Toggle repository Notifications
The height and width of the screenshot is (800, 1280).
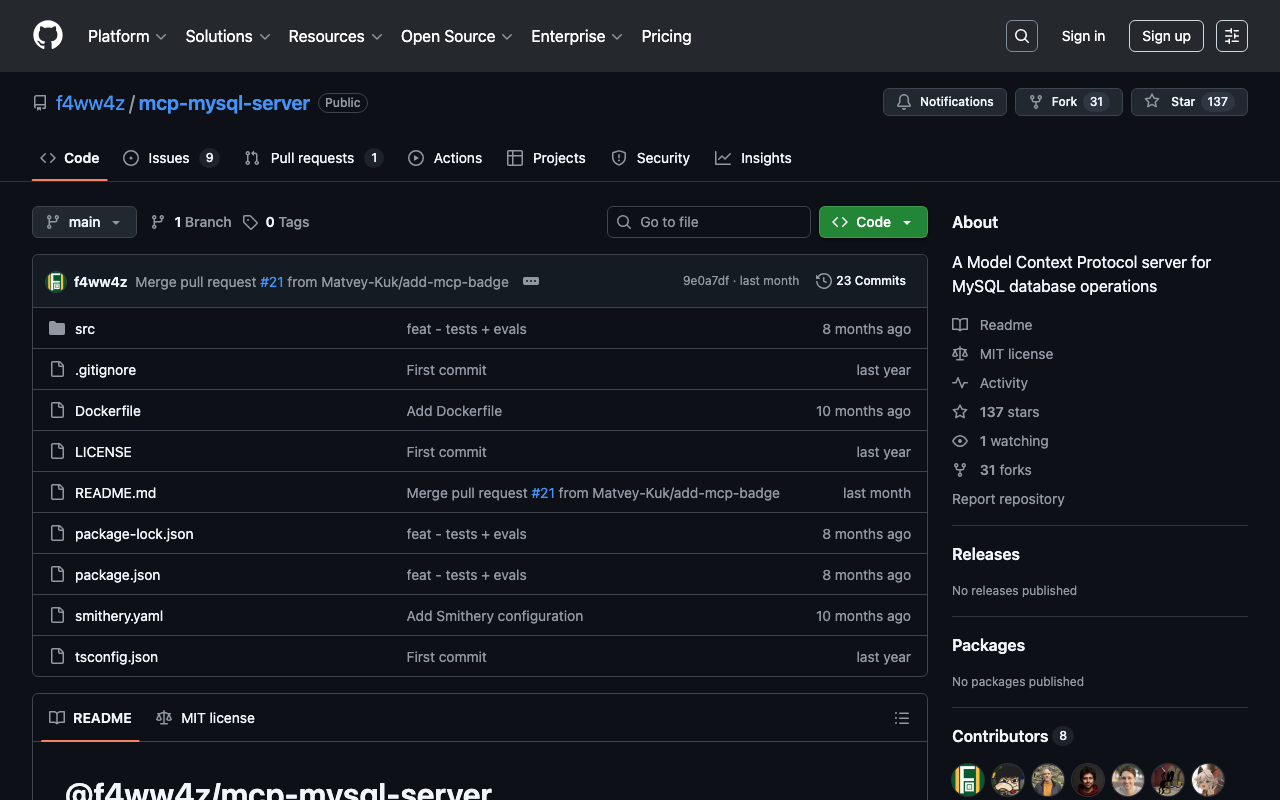944,102
